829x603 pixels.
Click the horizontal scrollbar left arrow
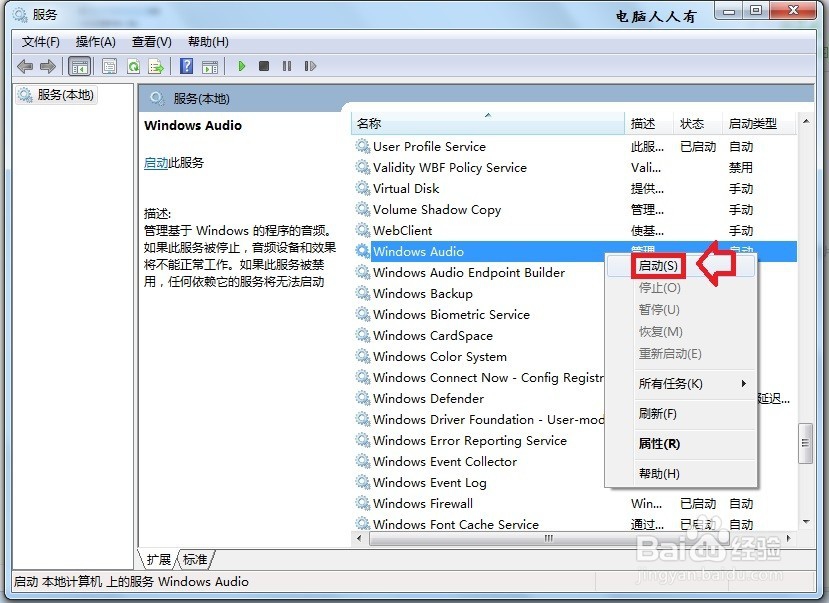pos(360,539)
